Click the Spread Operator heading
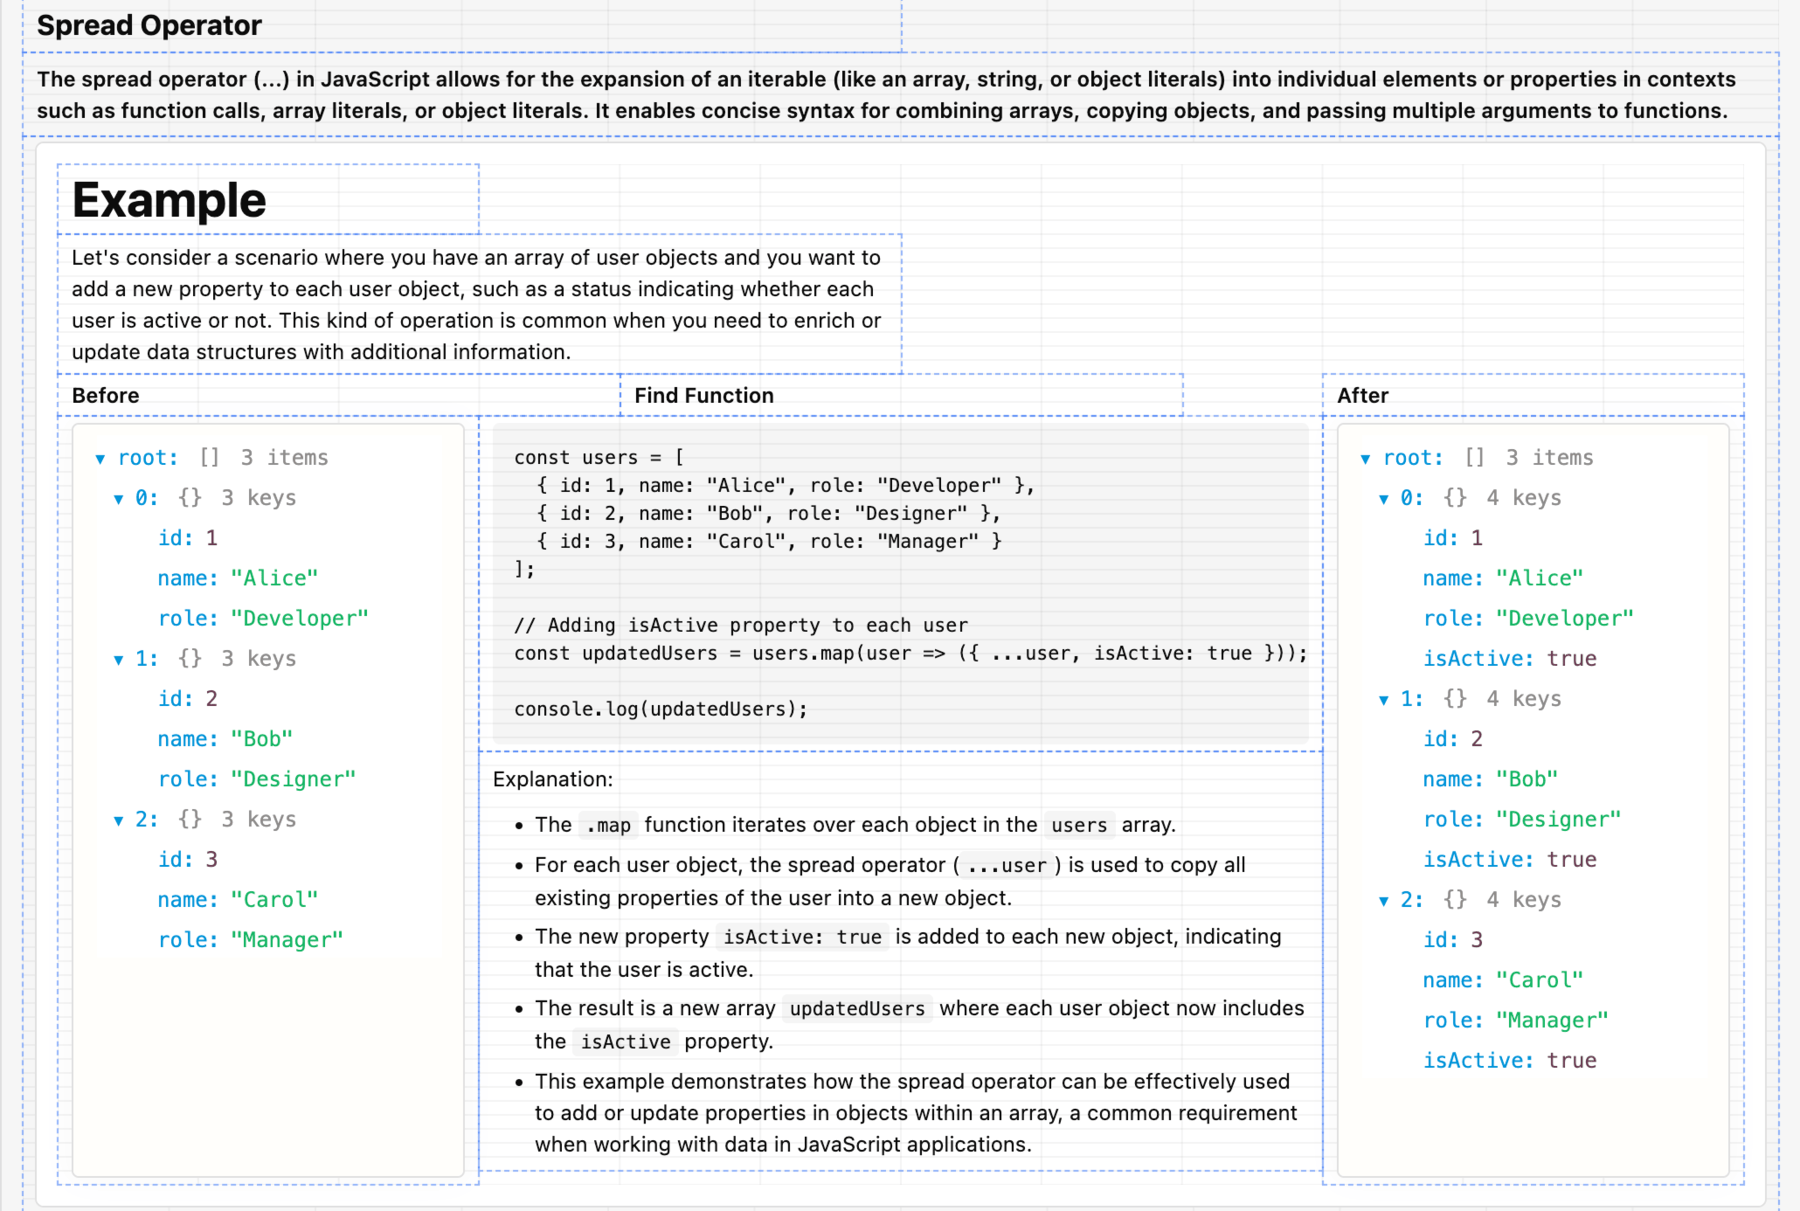Image resolution: width=1800 pixels, height=1211 pixels. pos(149,25)
